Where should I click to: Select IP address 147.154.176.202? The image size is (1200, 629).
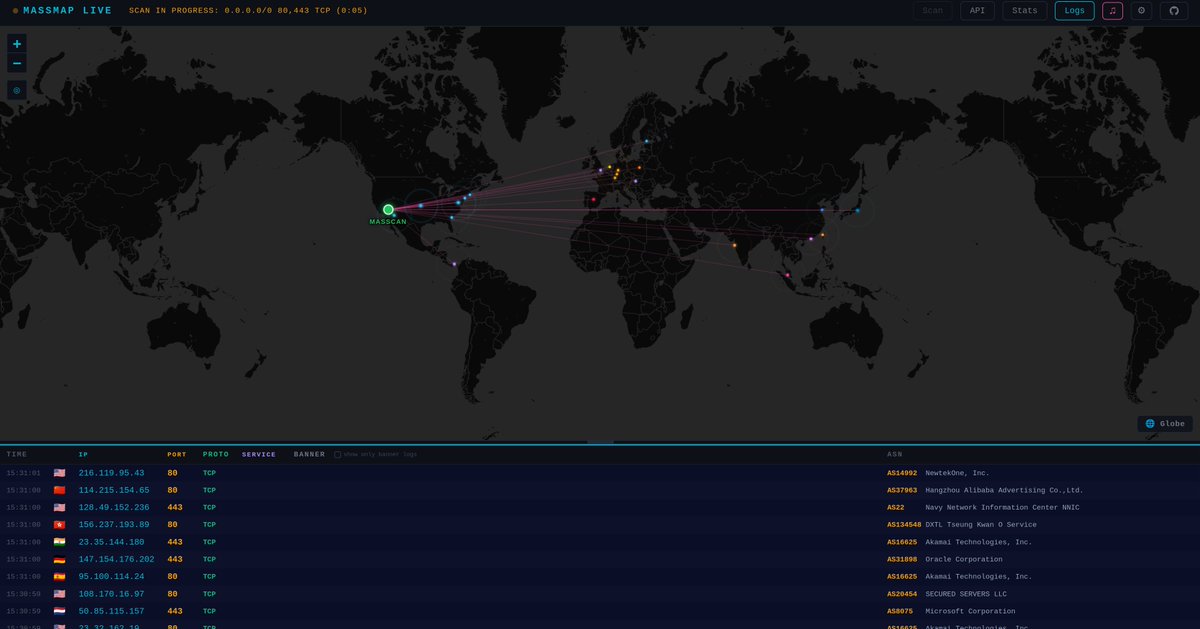point(116,559)
